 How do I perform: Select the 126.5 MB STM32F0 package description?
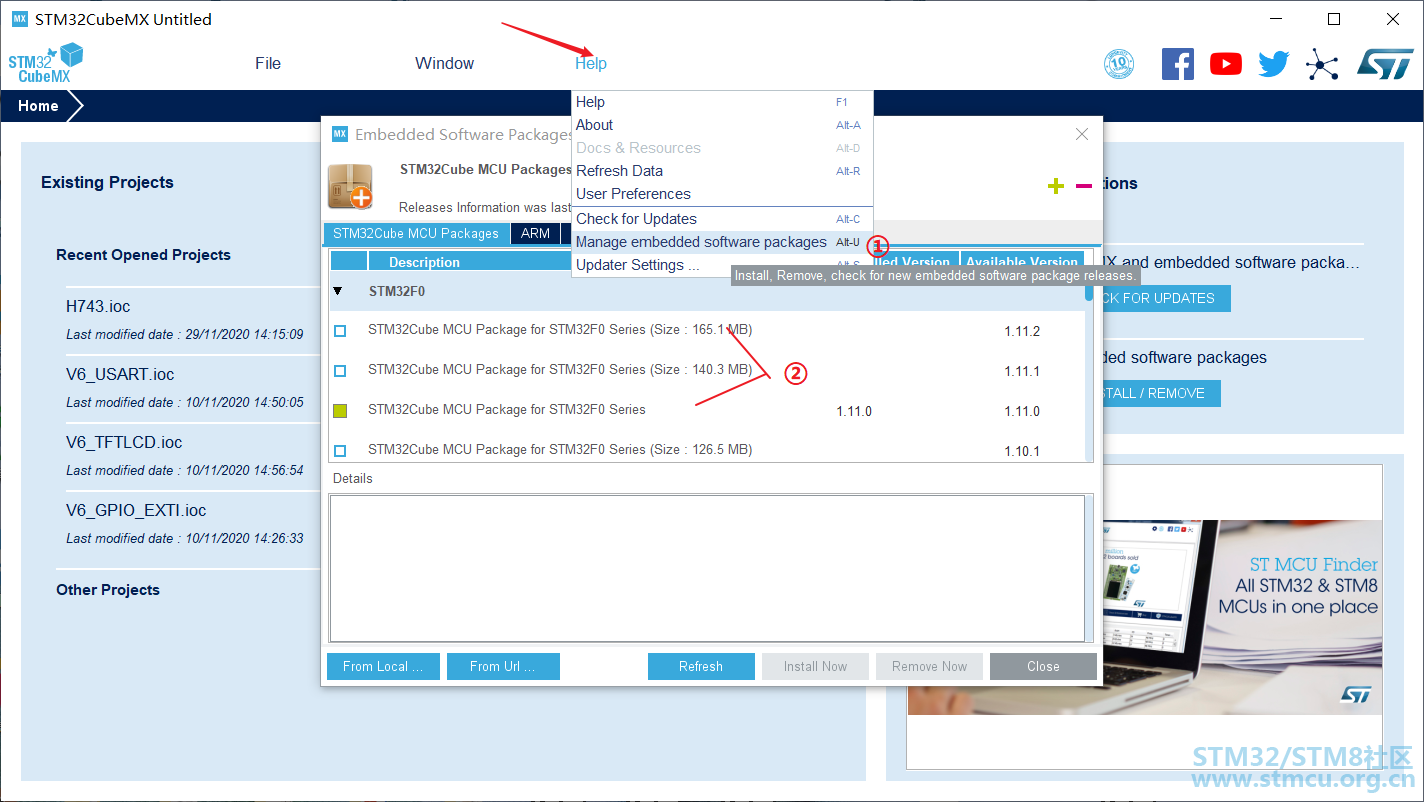(560, 449)
